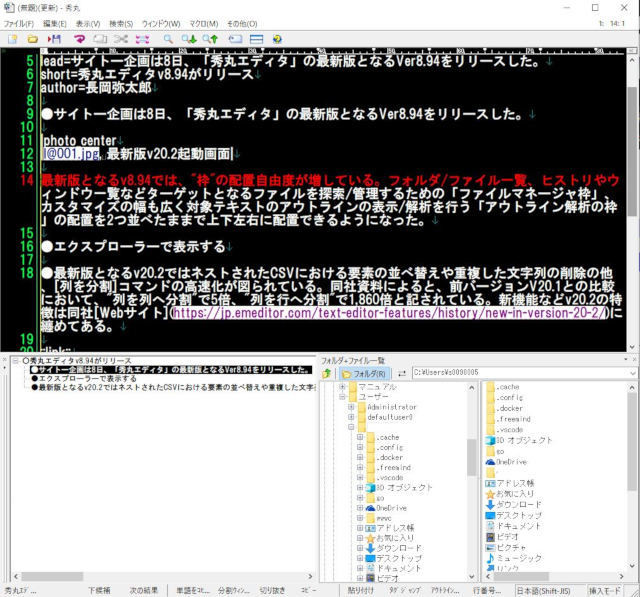Click the 3D オブジェクト cube icon in file list
The image size is (640, 597).
490,440
